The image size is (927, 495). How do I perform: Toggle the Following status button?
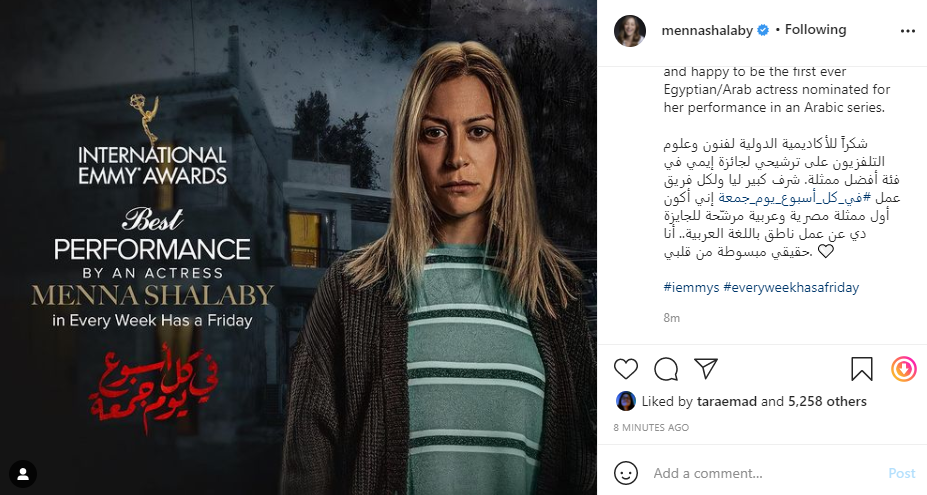click(815, 30)
